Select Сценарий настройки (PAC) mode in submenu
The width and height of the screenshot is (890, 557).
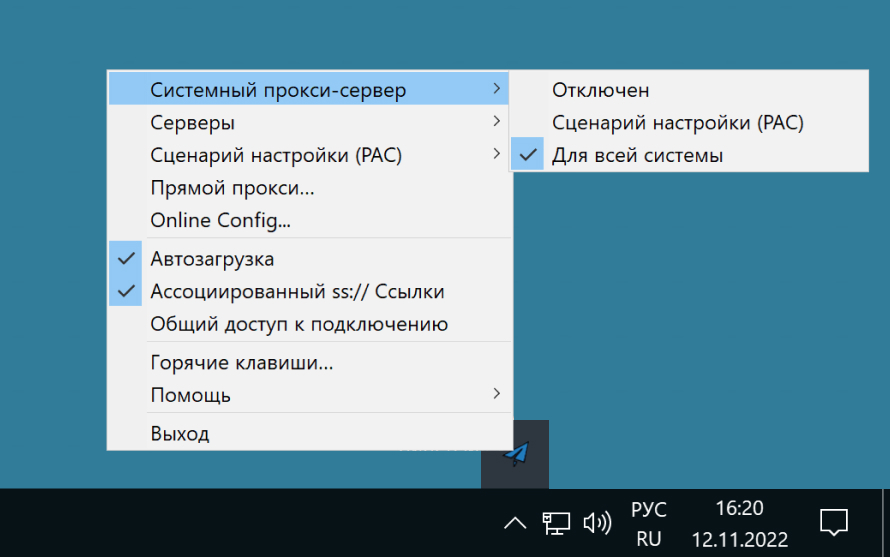tap(689, 122)
